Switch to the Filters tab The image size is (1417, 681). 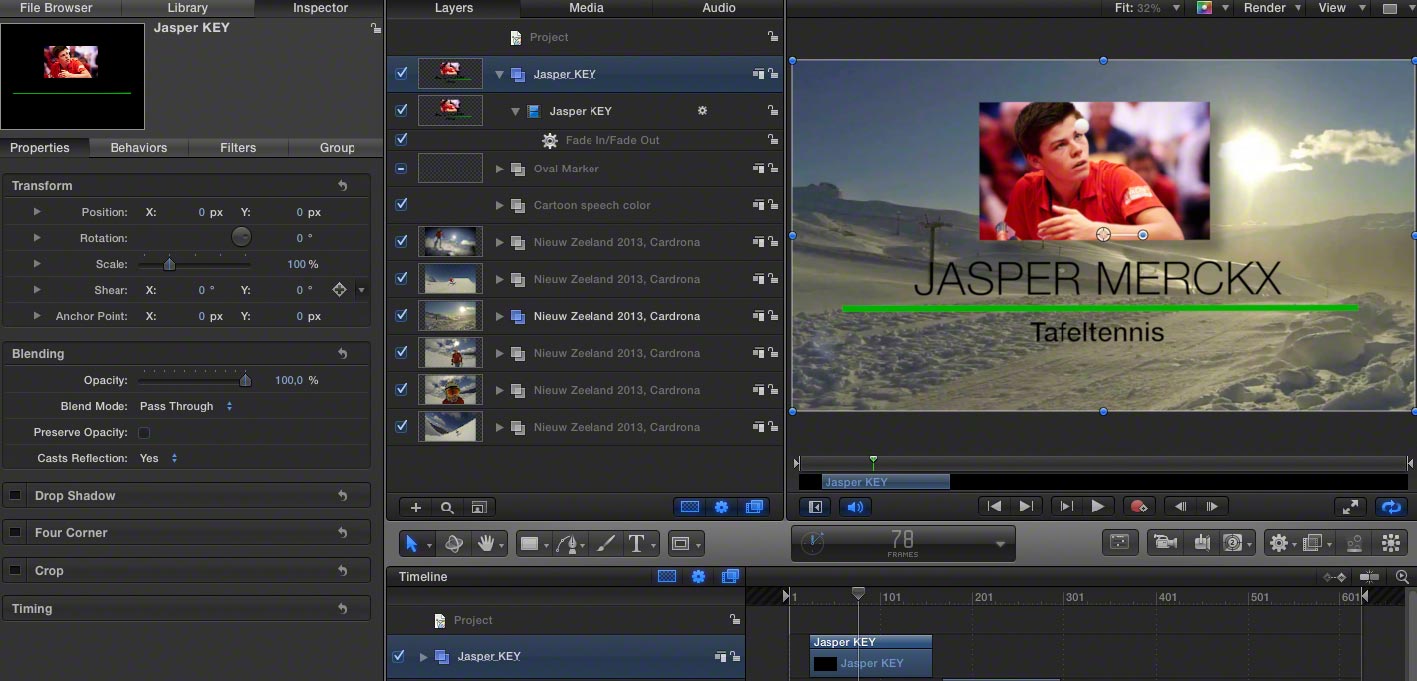[x=238, y=148]
